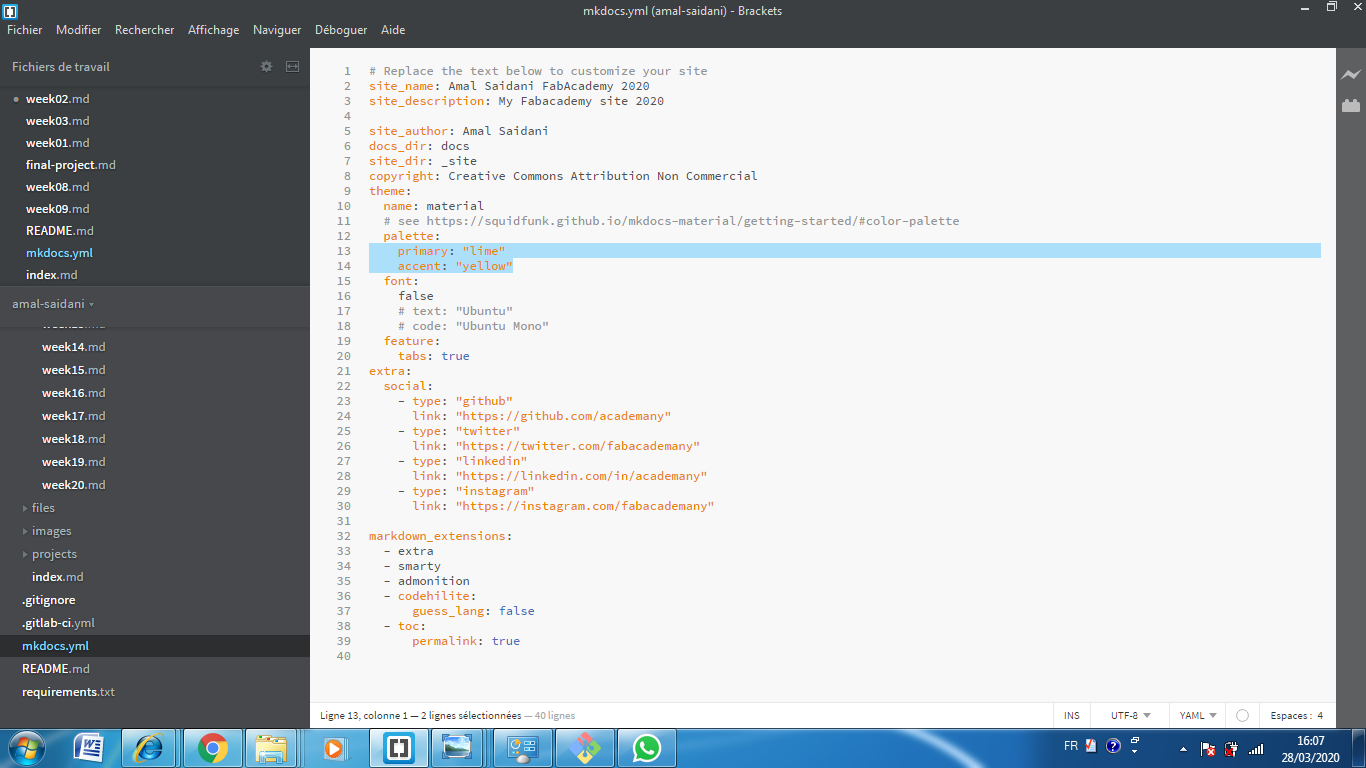Toggle split view icon in sidebar header
This screenshot has height=768, width=1366.
point(292,66)
